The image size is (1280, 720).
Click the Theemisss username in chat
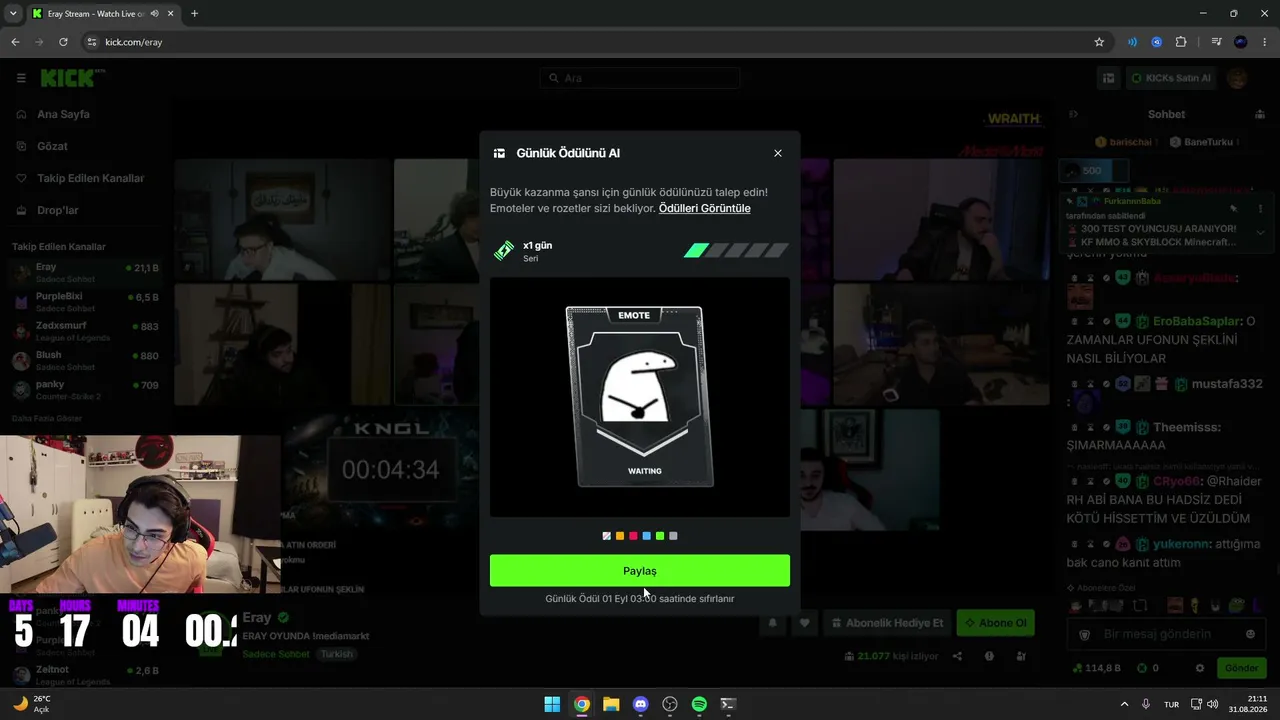(x=1186, y=427)
